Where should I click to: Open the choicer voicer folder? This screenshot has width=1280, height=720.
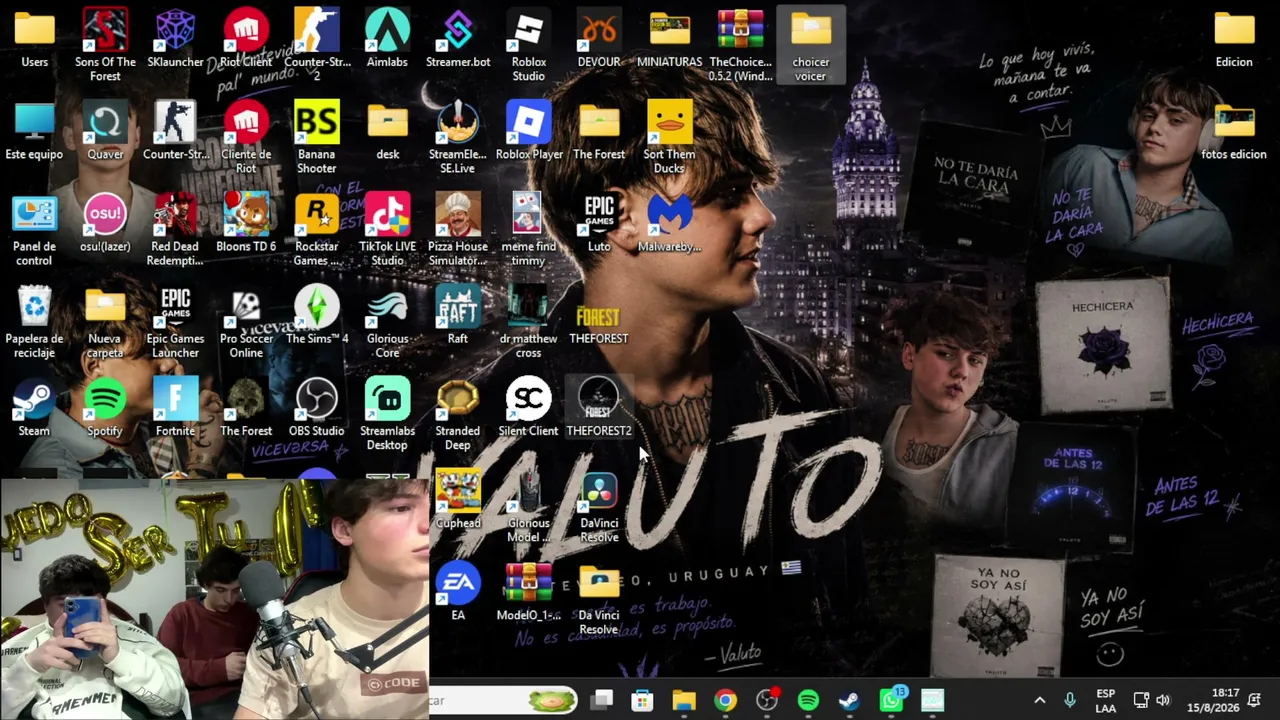coord(811,45)
